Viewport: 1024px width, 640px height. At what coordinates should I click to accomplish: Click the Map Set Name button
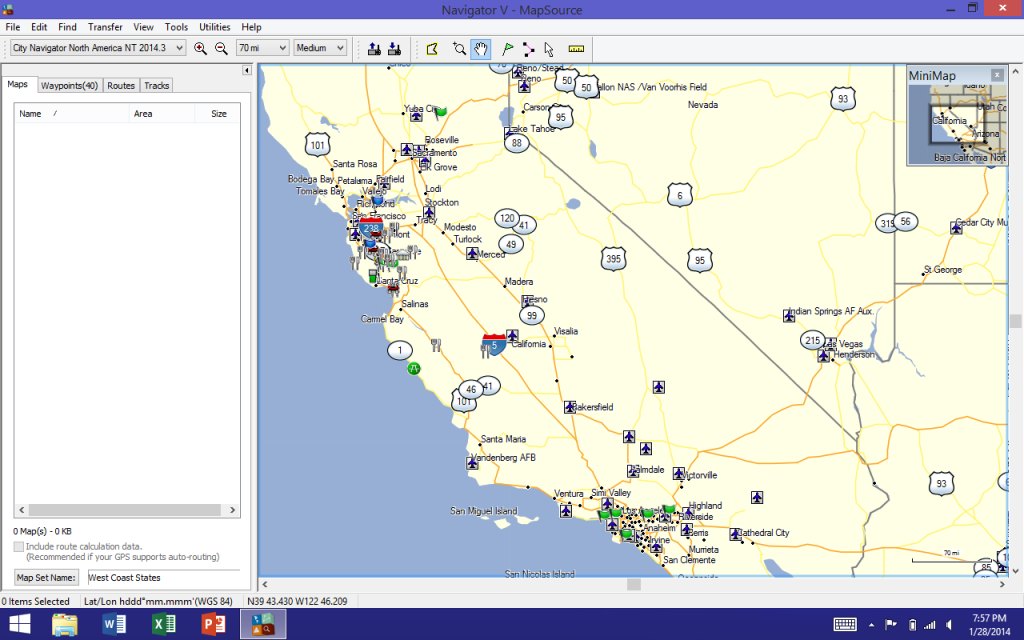click(x=46, y=577)
